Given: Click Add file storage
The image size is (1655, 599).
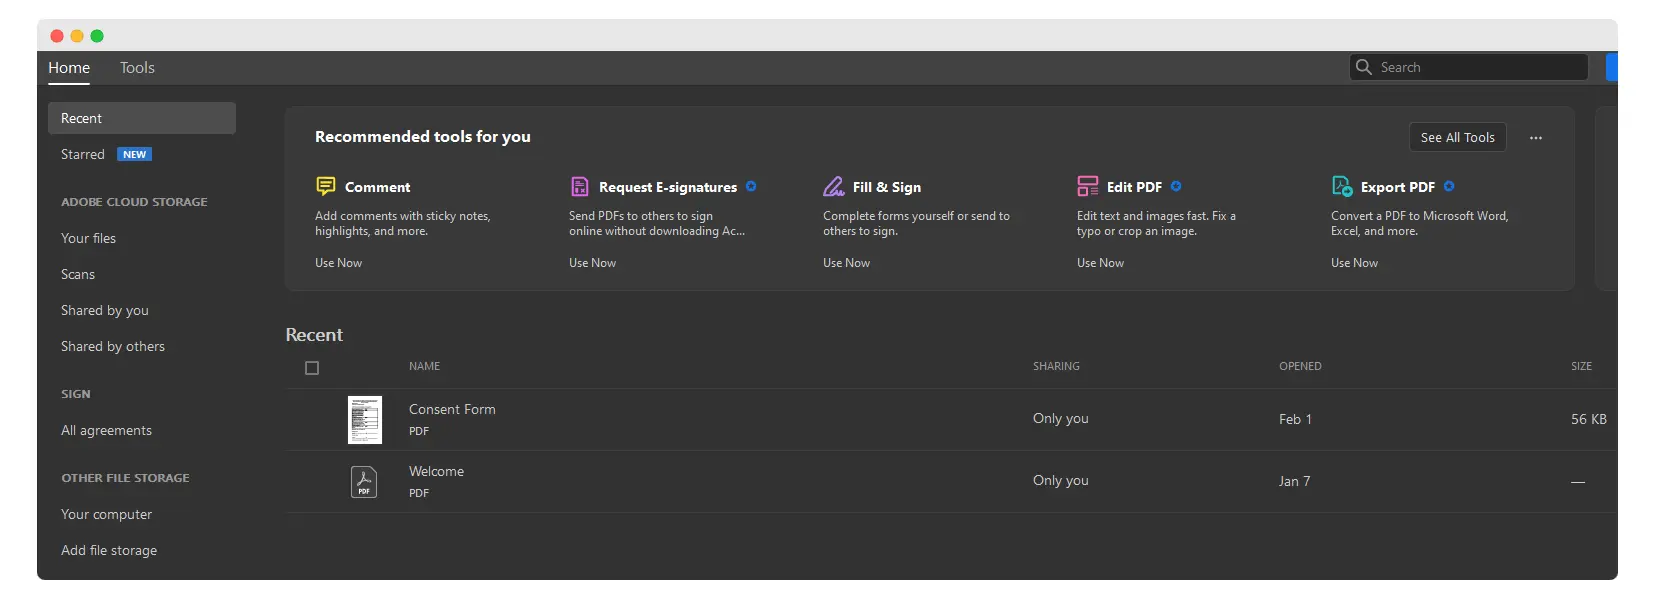Looking at the screenshot, I should pyautogui.click(x=109, y=550).
